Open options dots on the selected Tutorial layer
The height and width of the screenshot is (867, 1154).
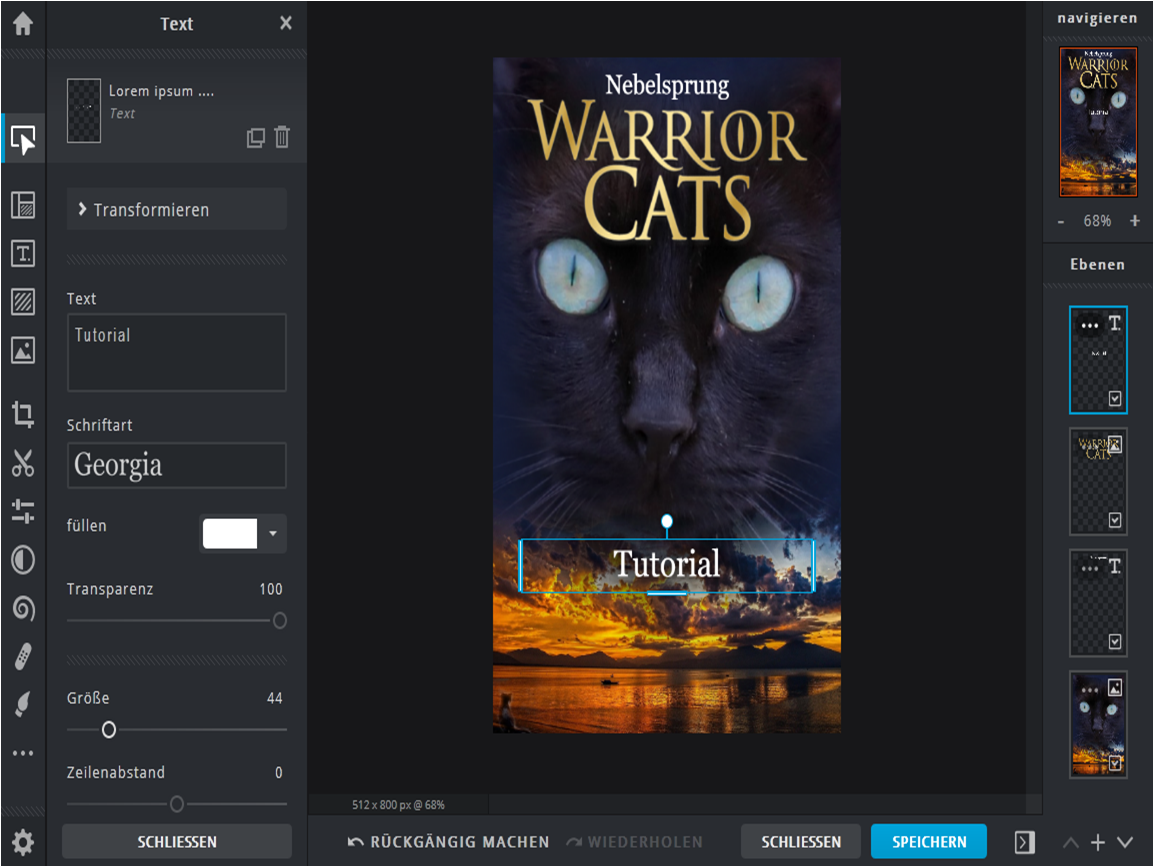click(1090, 325)
